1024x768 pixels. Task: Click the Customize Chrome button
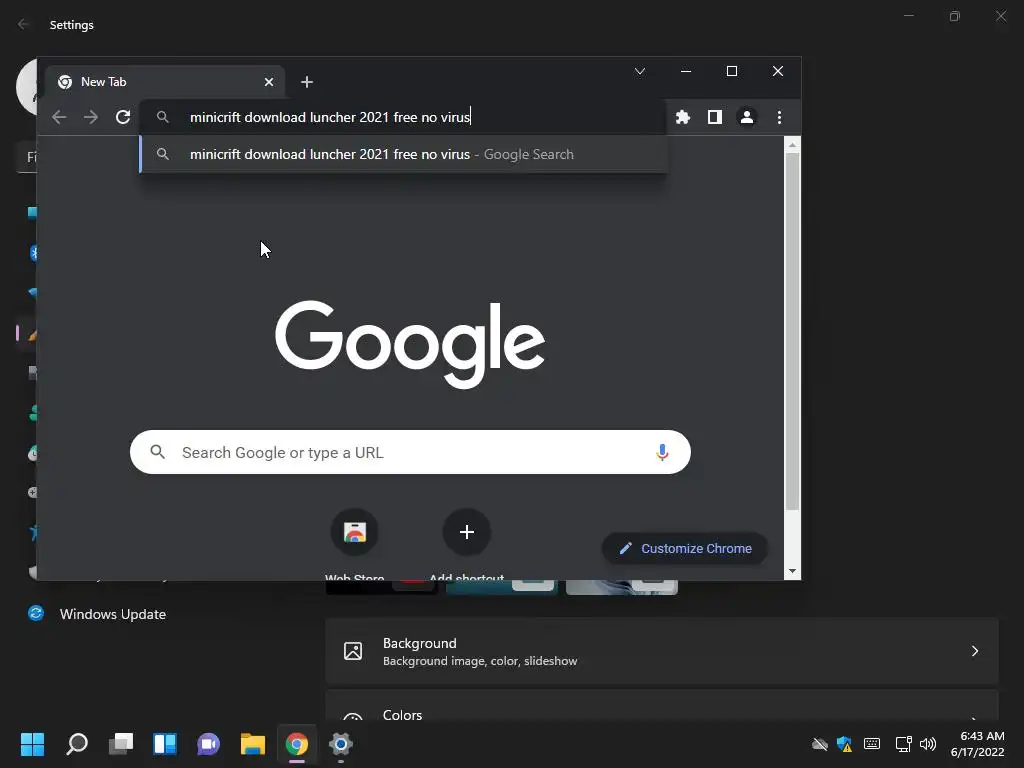click(684, 549)
